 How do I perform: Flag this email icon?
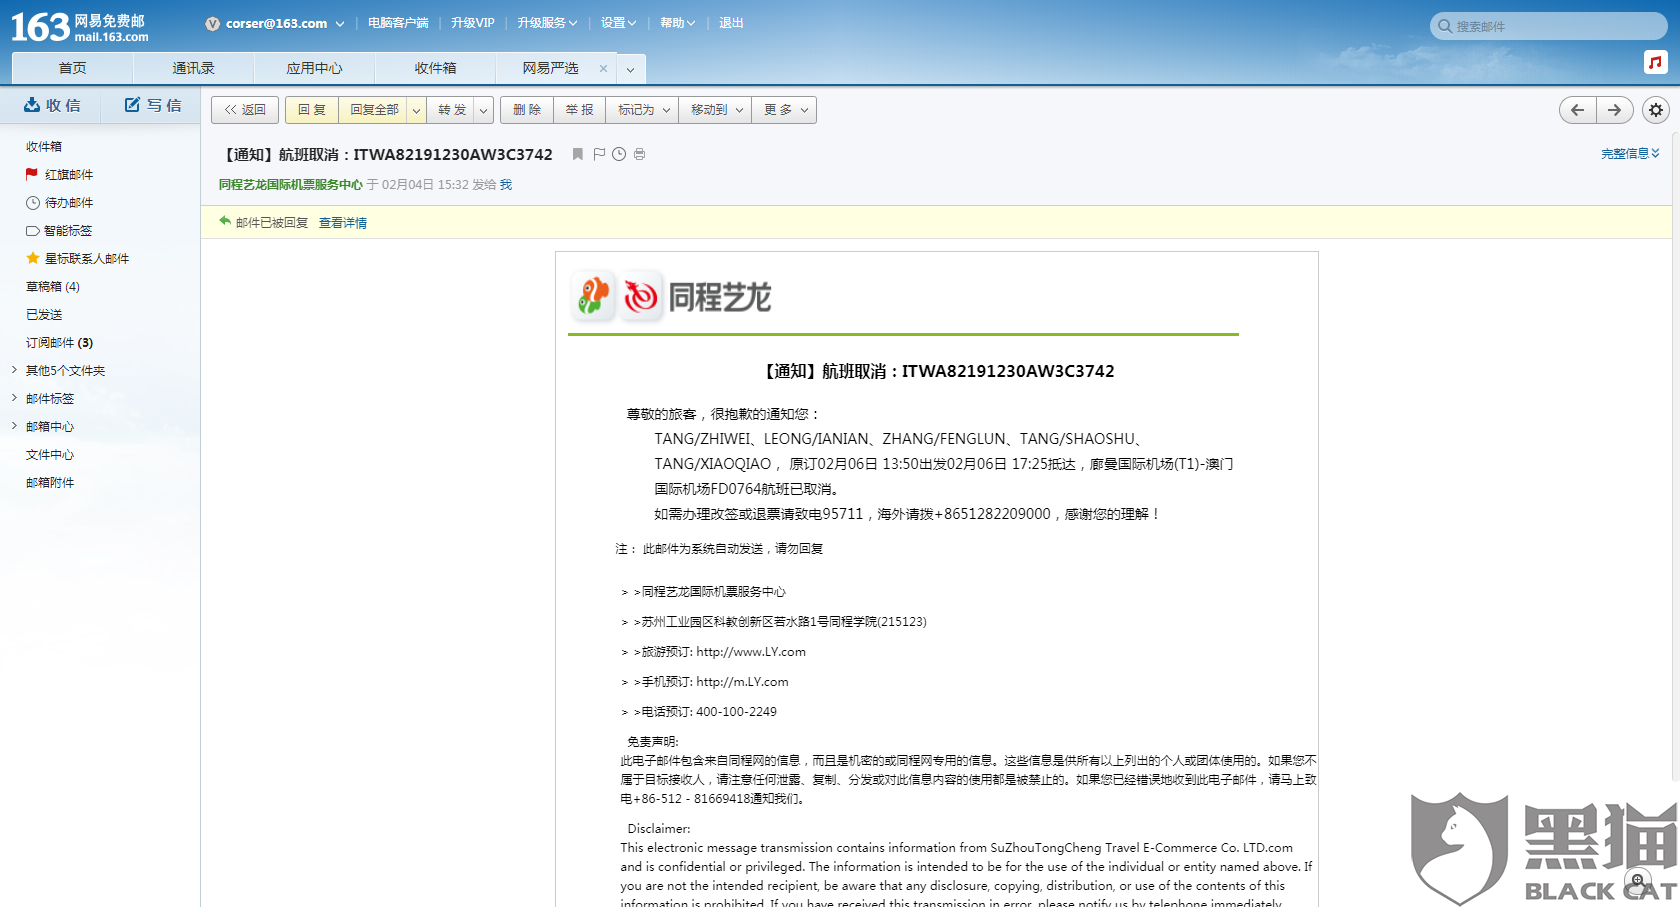pyautogui.click(x=599, y=154)
